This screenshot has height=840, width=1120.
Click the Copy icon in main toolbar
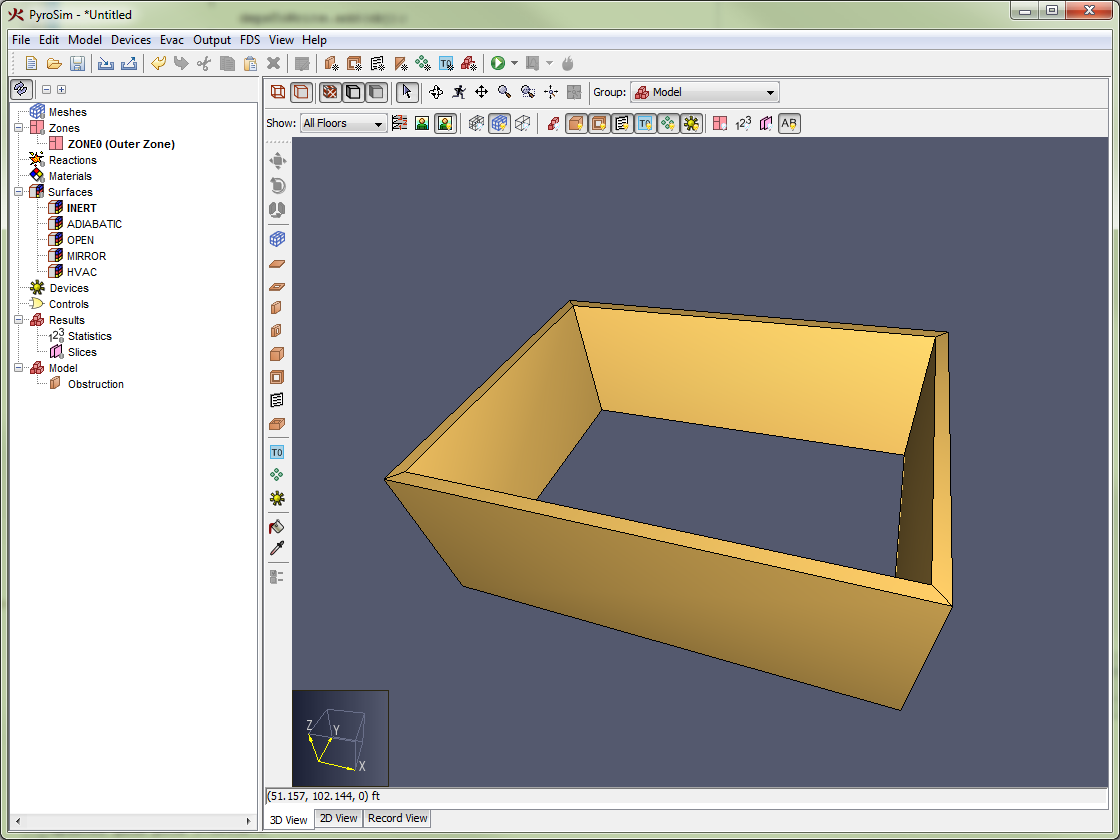click(227, 64)
